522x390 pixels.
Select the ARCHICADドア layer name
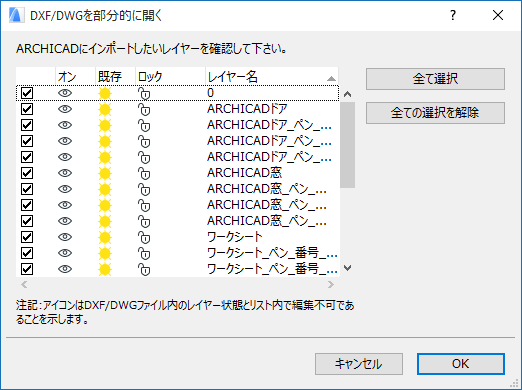[x=247, y=109]
